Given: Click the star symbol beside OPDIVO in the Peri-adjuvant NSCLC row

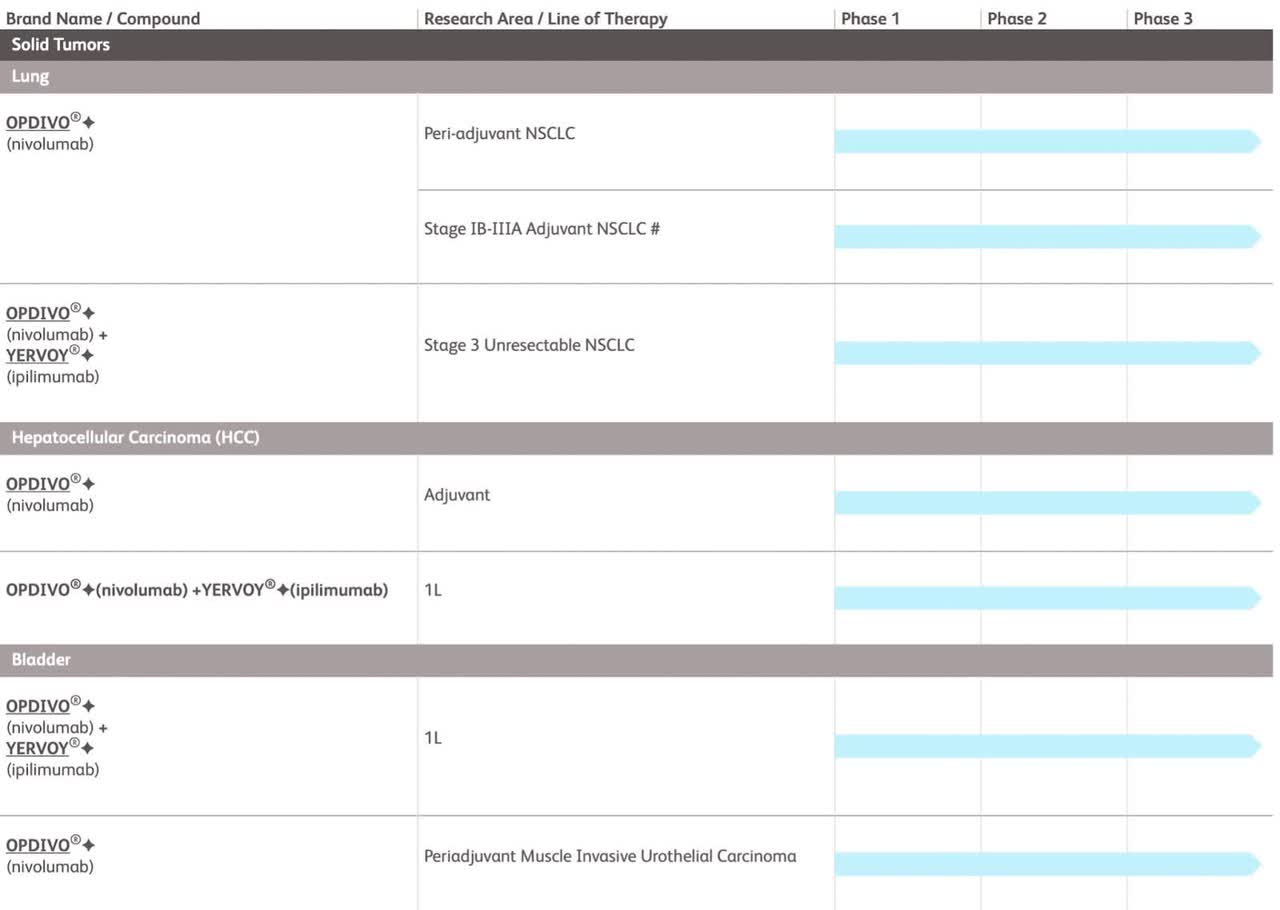Looking at the screenshot, I should pos(89,123).
